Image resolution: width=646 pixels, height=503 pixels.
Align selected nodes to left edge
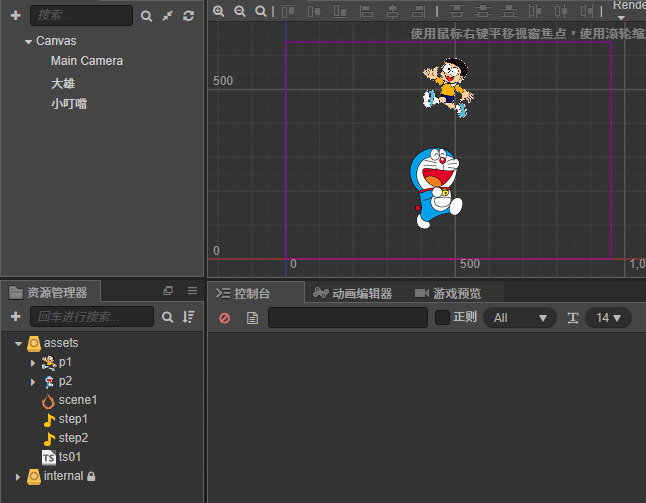click(366, 11)
